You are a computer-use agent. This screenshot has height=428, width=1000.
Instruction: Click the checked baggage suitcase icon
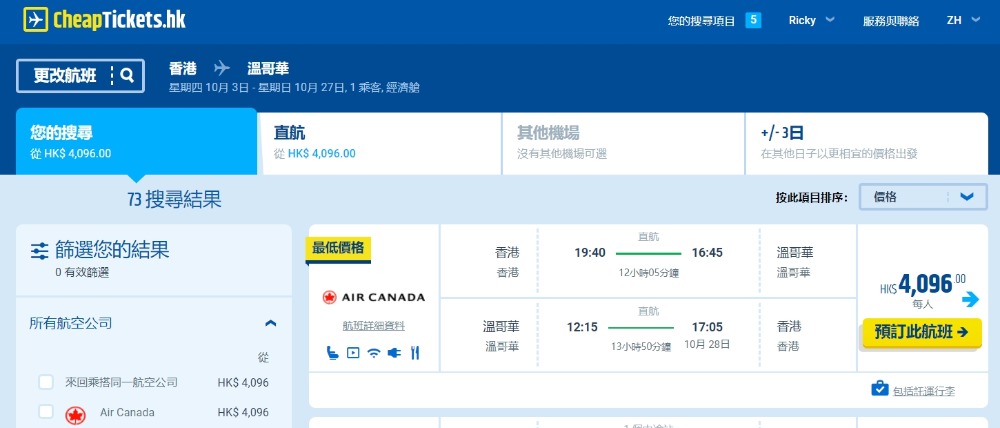(879, 389)
